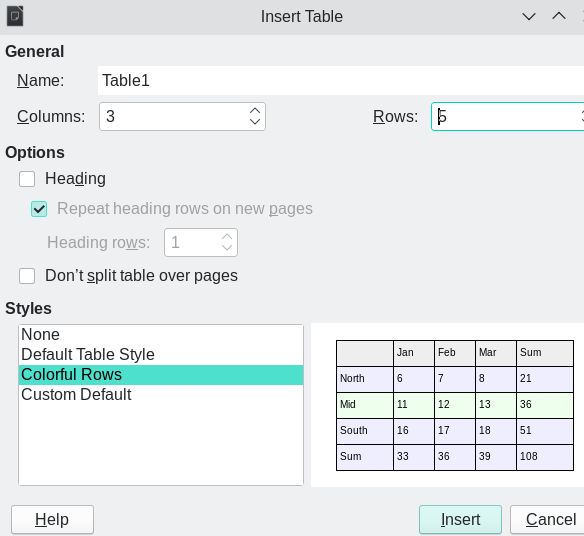Enable the Heading checkbox
Screen dimensions: 584x536
click(x=27, y=179)
